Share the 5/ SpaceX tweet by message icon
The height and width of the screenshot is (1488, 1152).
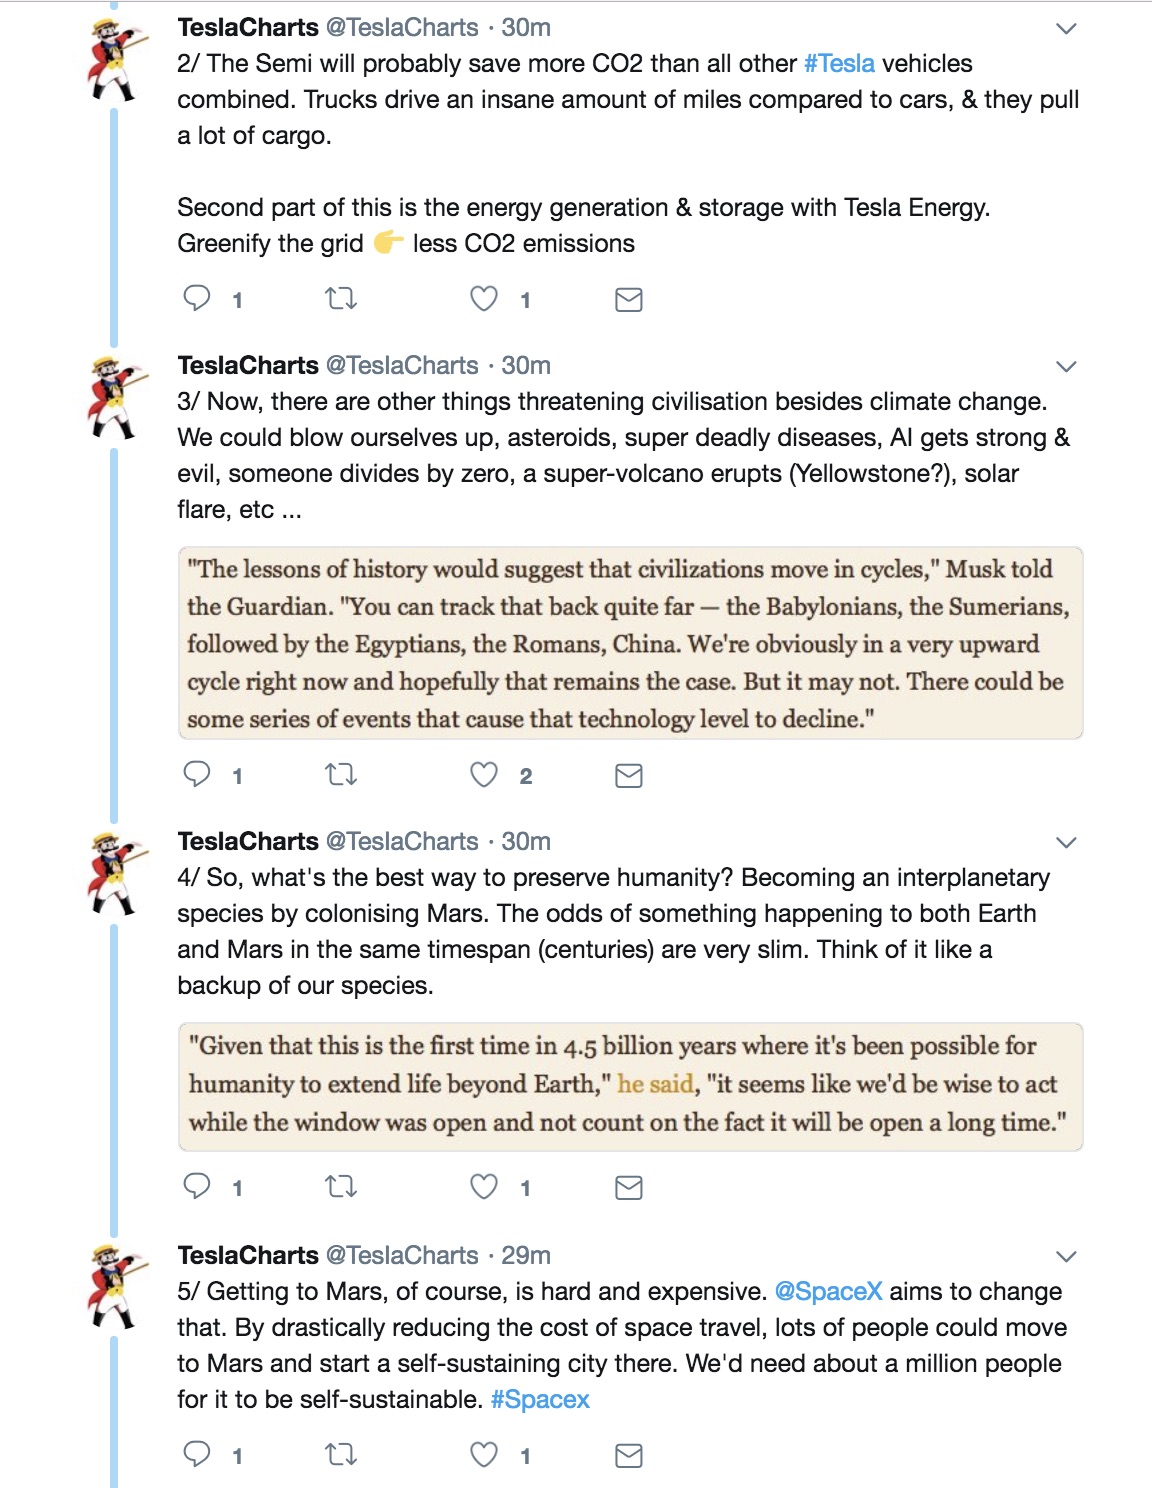coord(628,1455)
